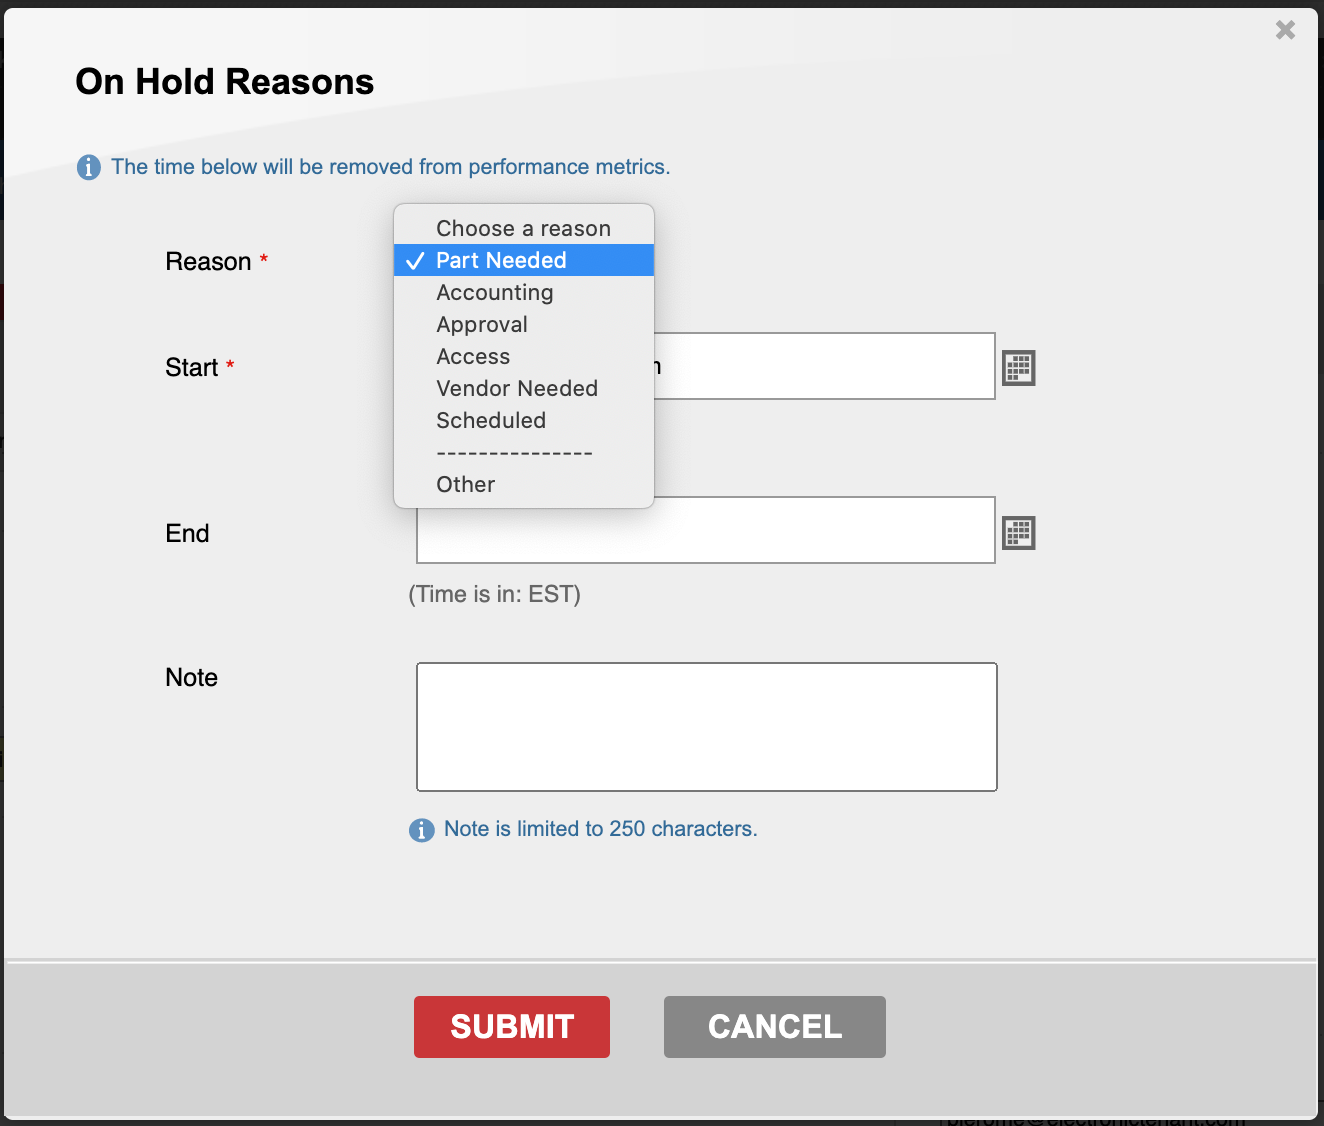The height and width of the screenshot is (1126, 1324).
Task: Choose 'Vendor Needed' reason
Action: click(516, 388)
